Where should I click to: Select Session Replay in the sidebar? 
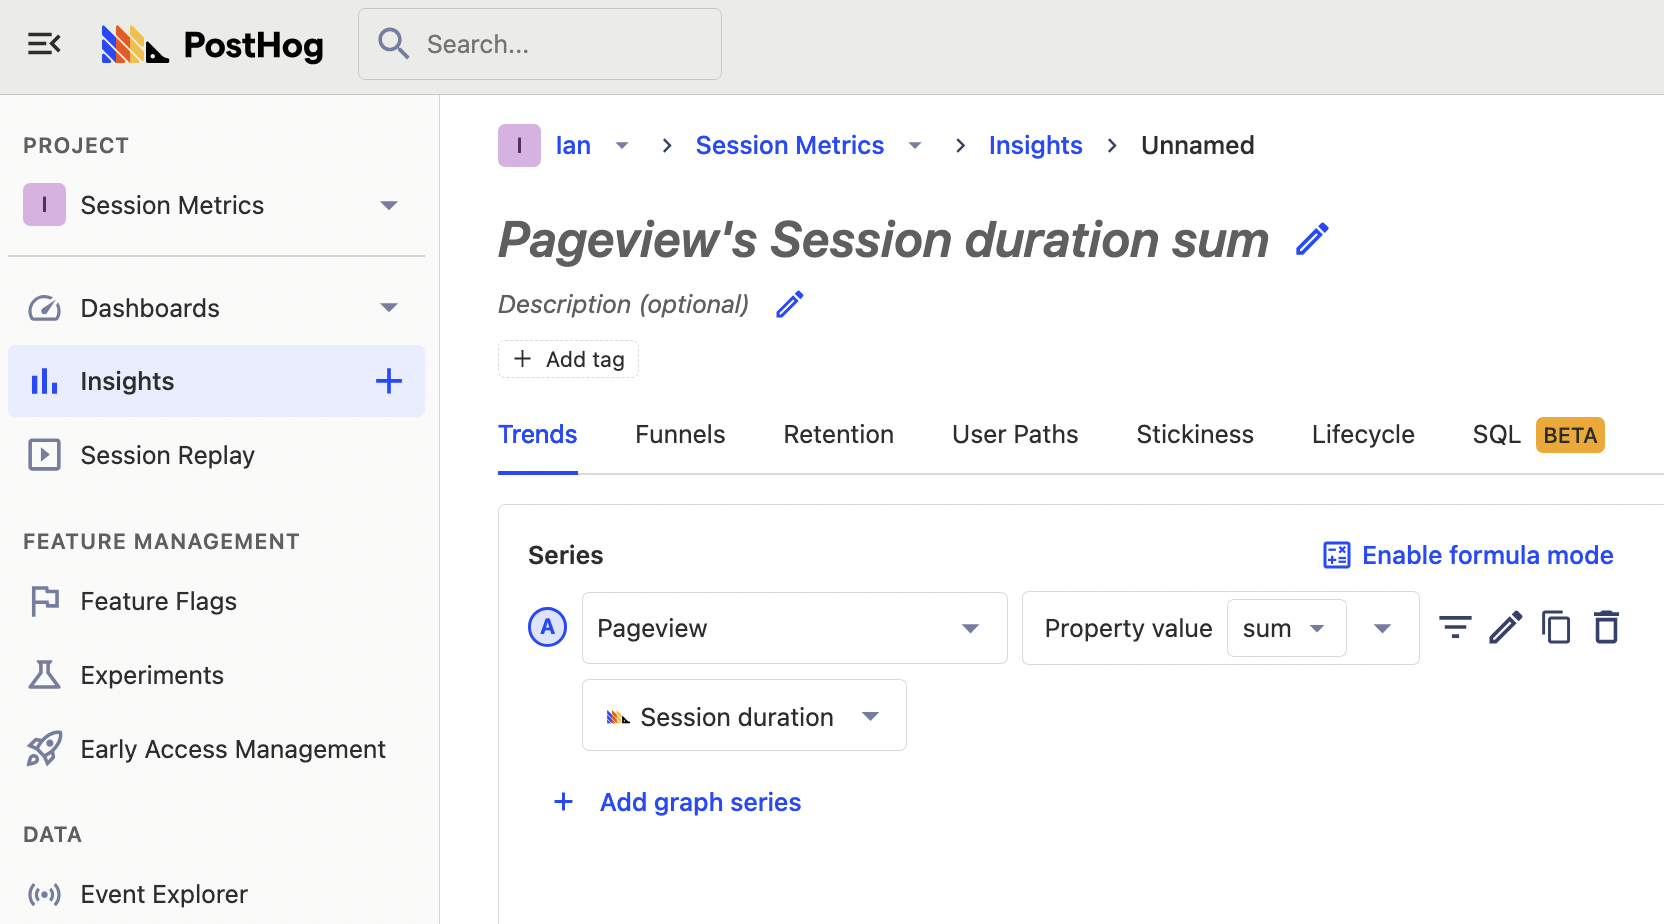tap(167, 455)
